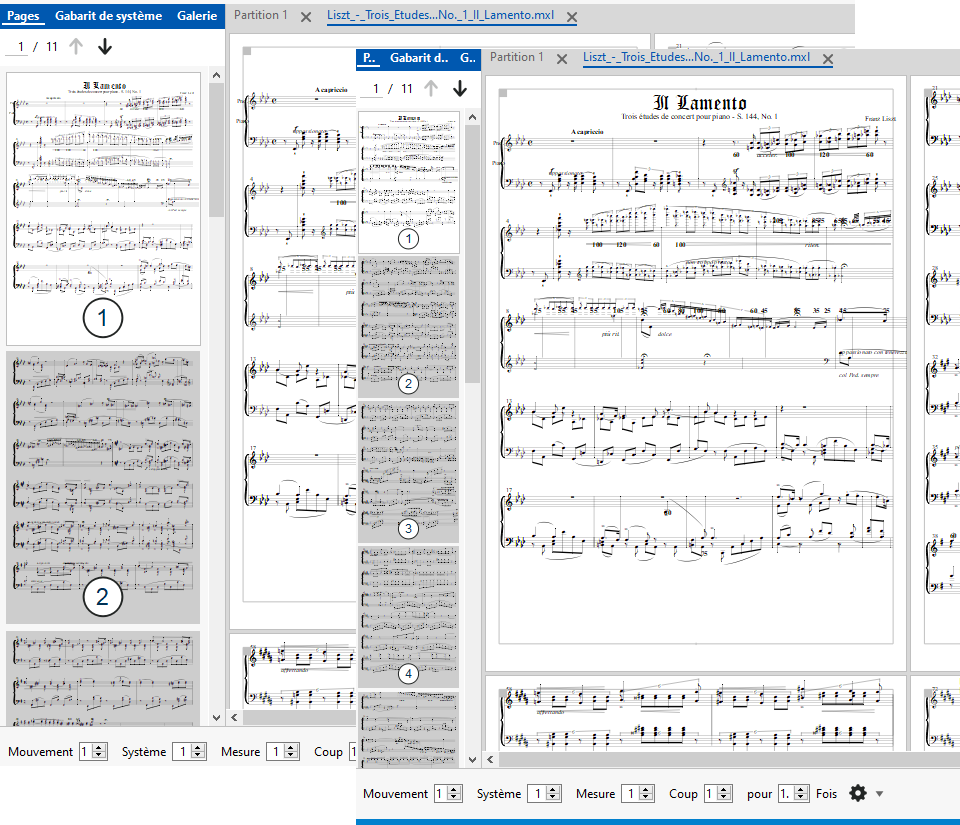Expand the dropdown arrow beside the gear icon
The width and height of the screenshot is (960, 825).
880,794
